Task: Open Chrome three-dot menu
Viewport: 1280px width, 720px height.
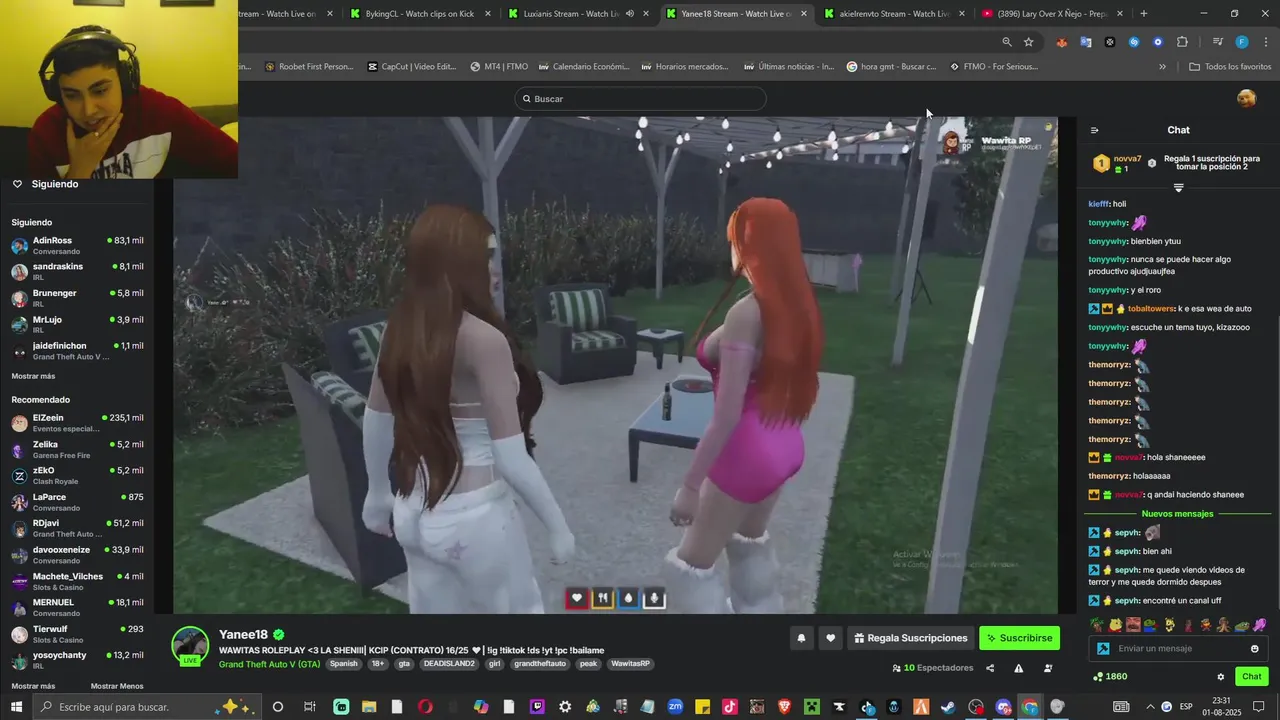Action: 1266,42
